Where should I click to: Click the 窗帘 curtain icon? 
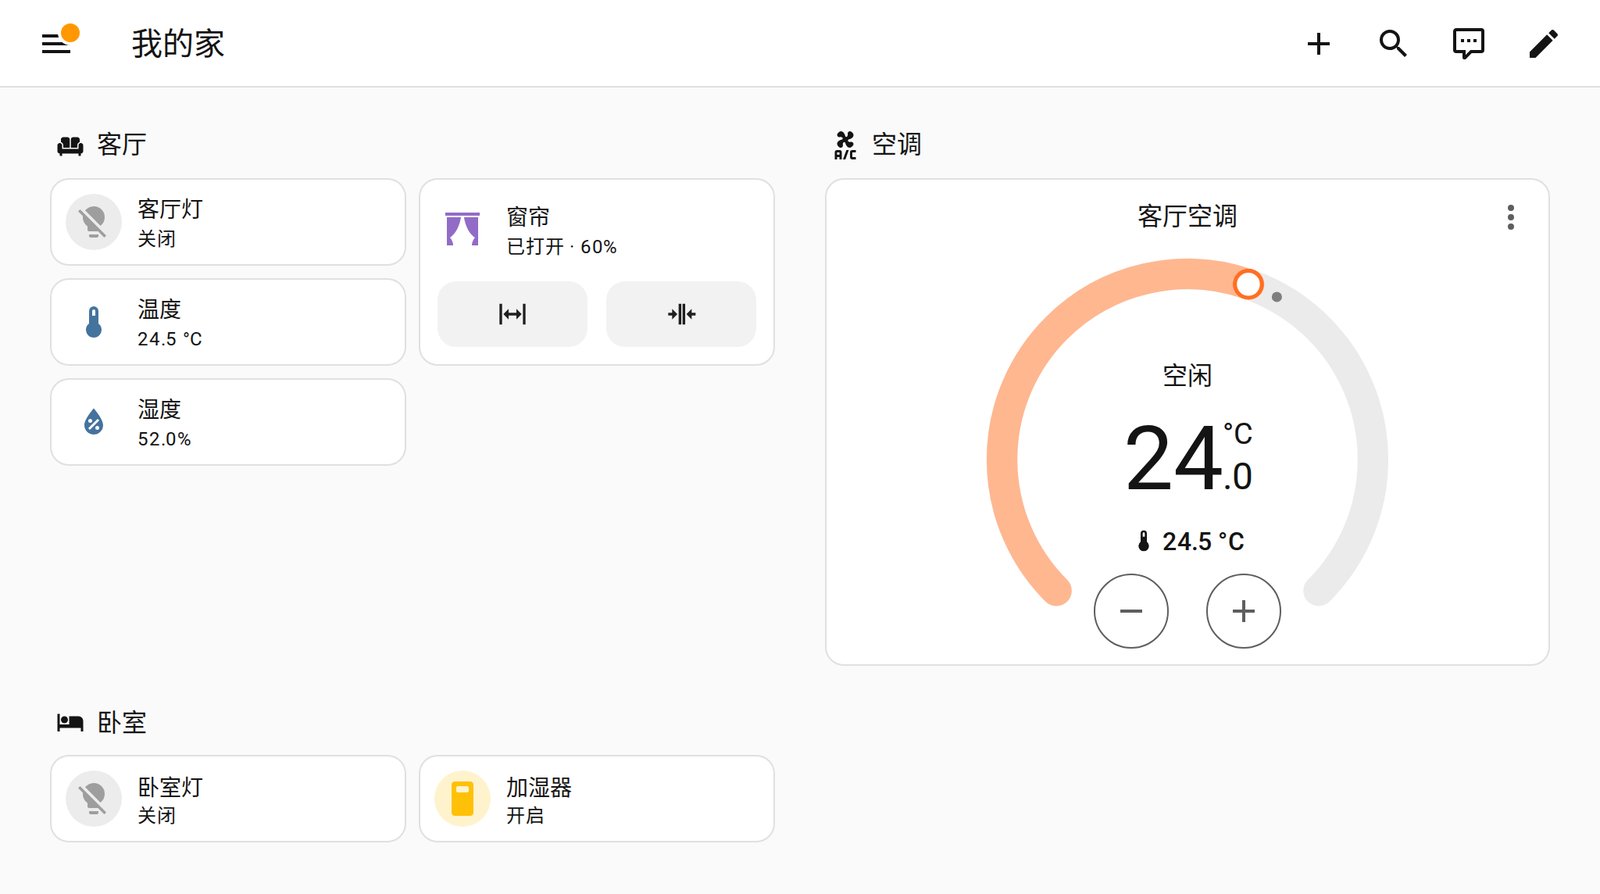pos(462,229)
